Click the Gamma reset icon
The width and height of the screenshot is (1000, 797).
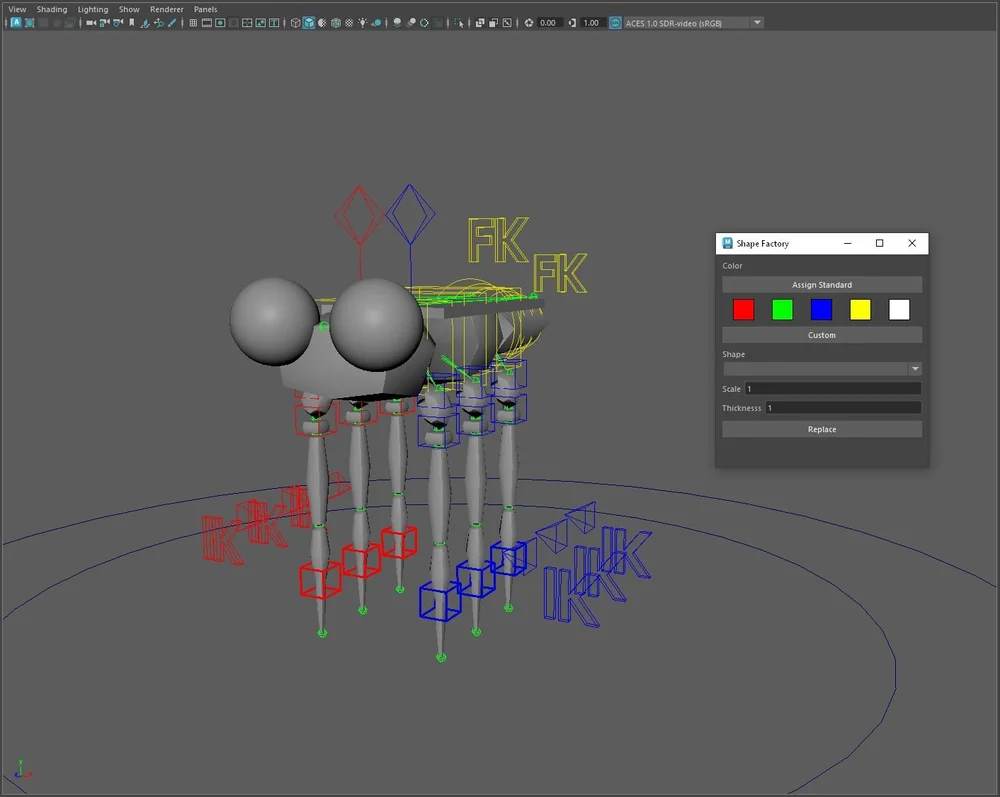click(x=572, y=23)
